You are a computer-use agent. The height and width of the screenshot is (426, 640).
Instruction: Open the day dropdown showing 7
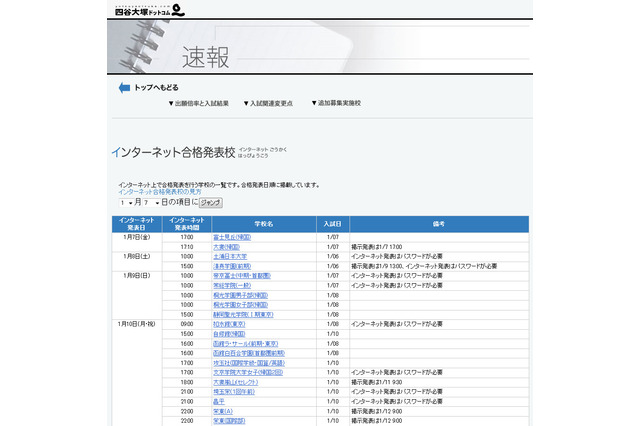click(x=151, y=203)
